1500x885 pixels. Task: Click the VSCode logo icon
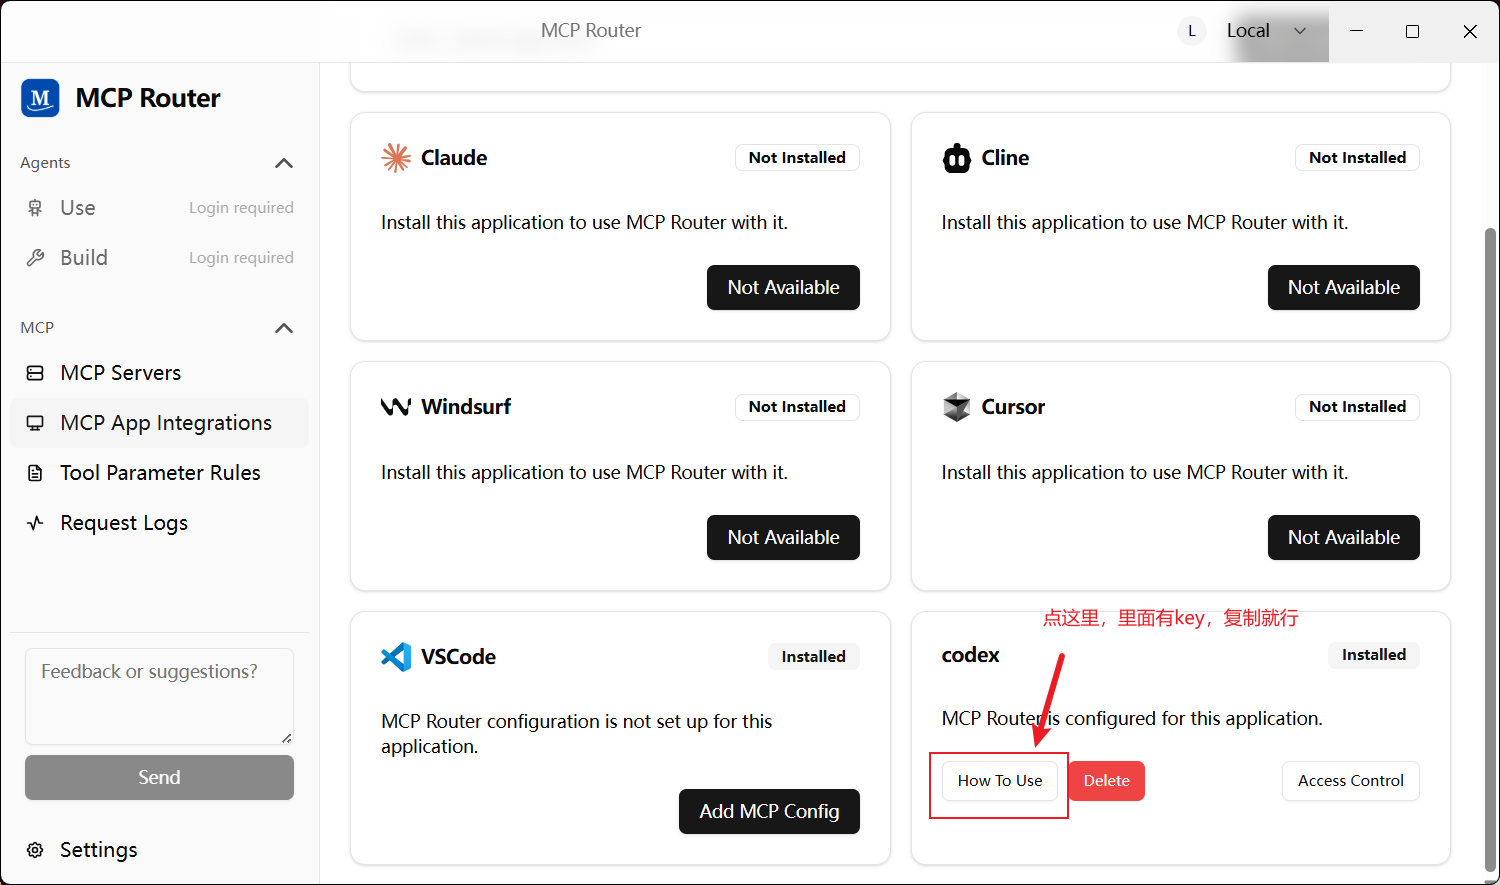[x=396, y=657]
